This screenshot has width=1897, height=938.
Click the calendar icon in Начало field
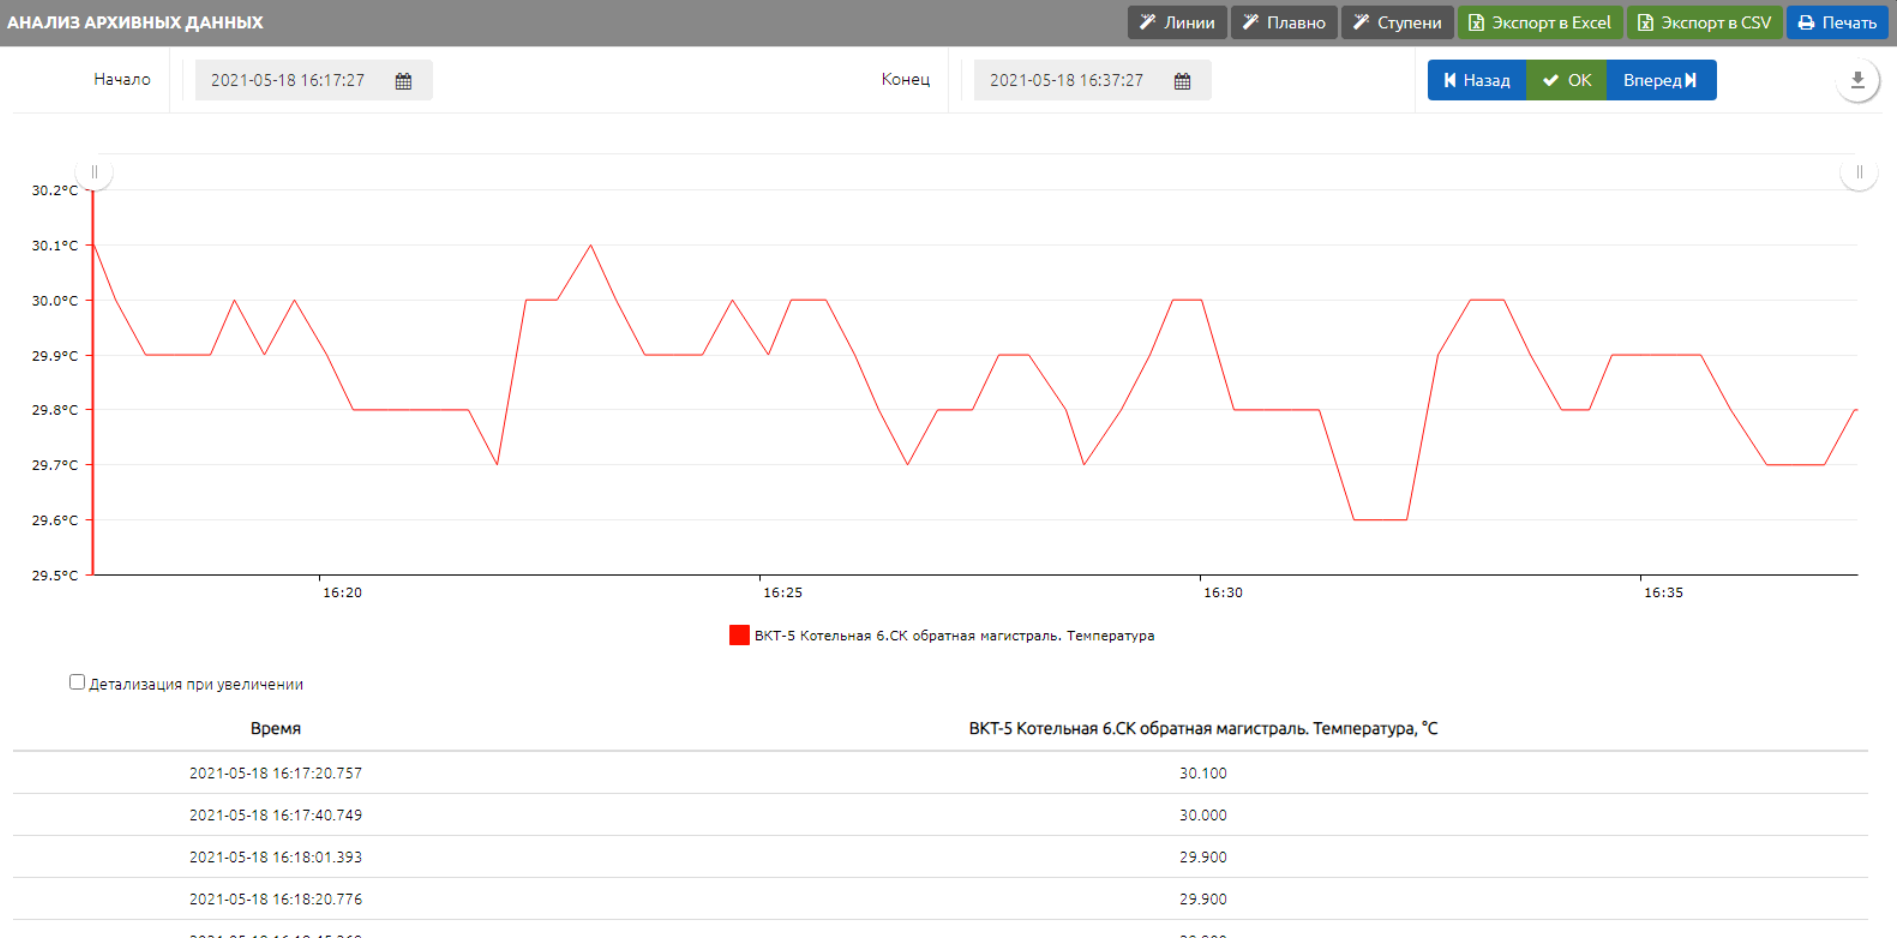[x=403, y=81]
